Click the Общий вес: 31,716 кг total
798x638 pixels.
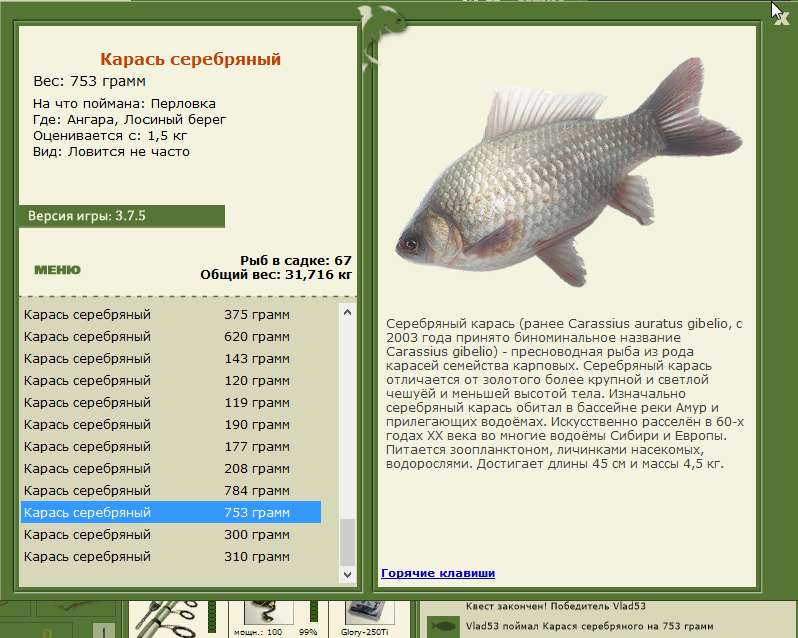276,275
